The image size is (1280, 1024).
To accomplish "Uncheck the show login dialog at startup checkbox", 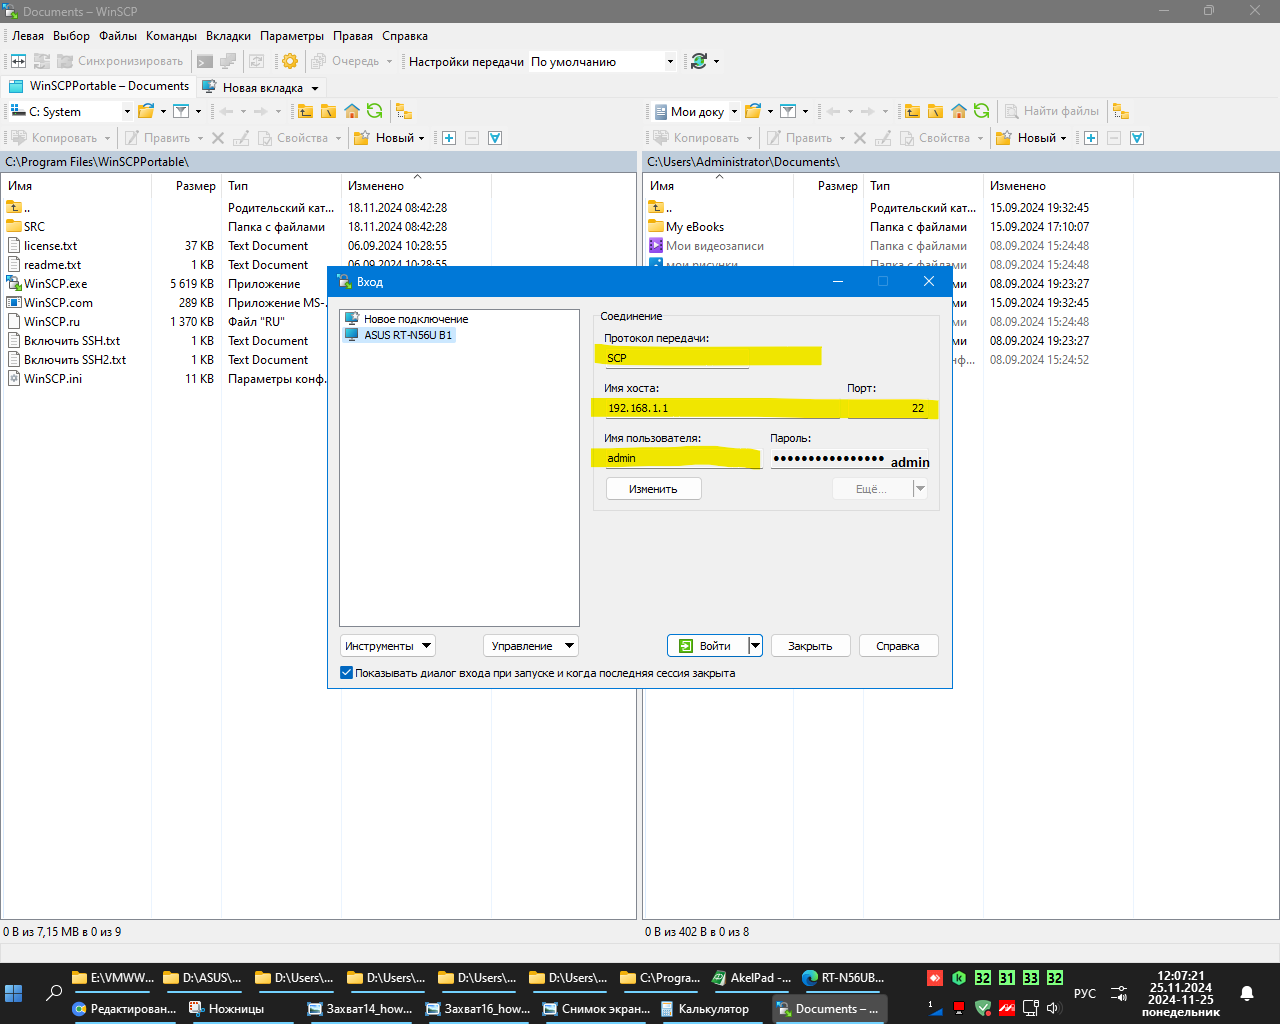I will pos(347,673).
